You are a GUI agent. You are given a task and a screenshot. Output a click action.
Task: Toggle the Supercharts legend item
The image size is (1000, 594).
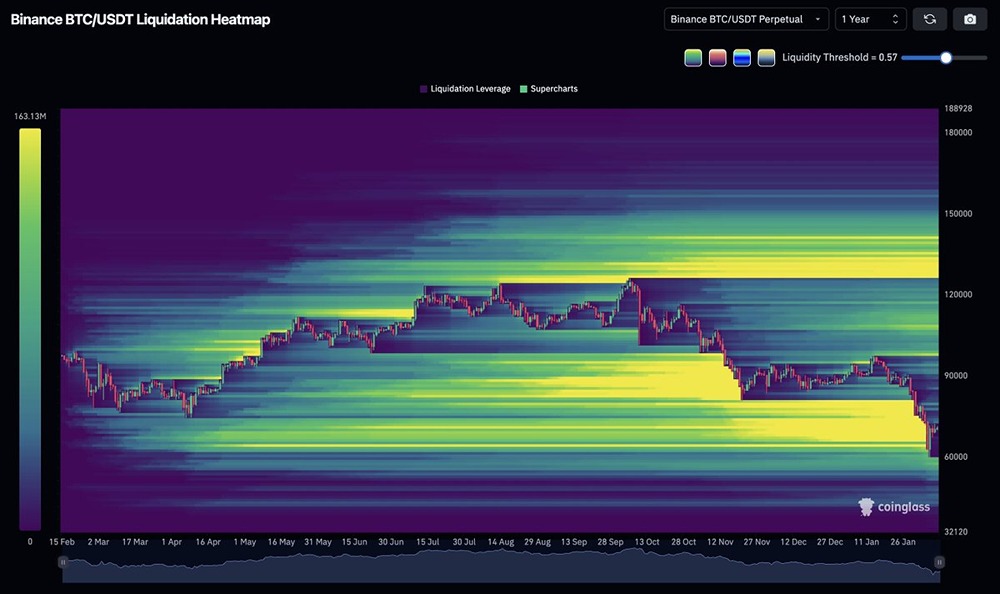click(x=548, y=89)
